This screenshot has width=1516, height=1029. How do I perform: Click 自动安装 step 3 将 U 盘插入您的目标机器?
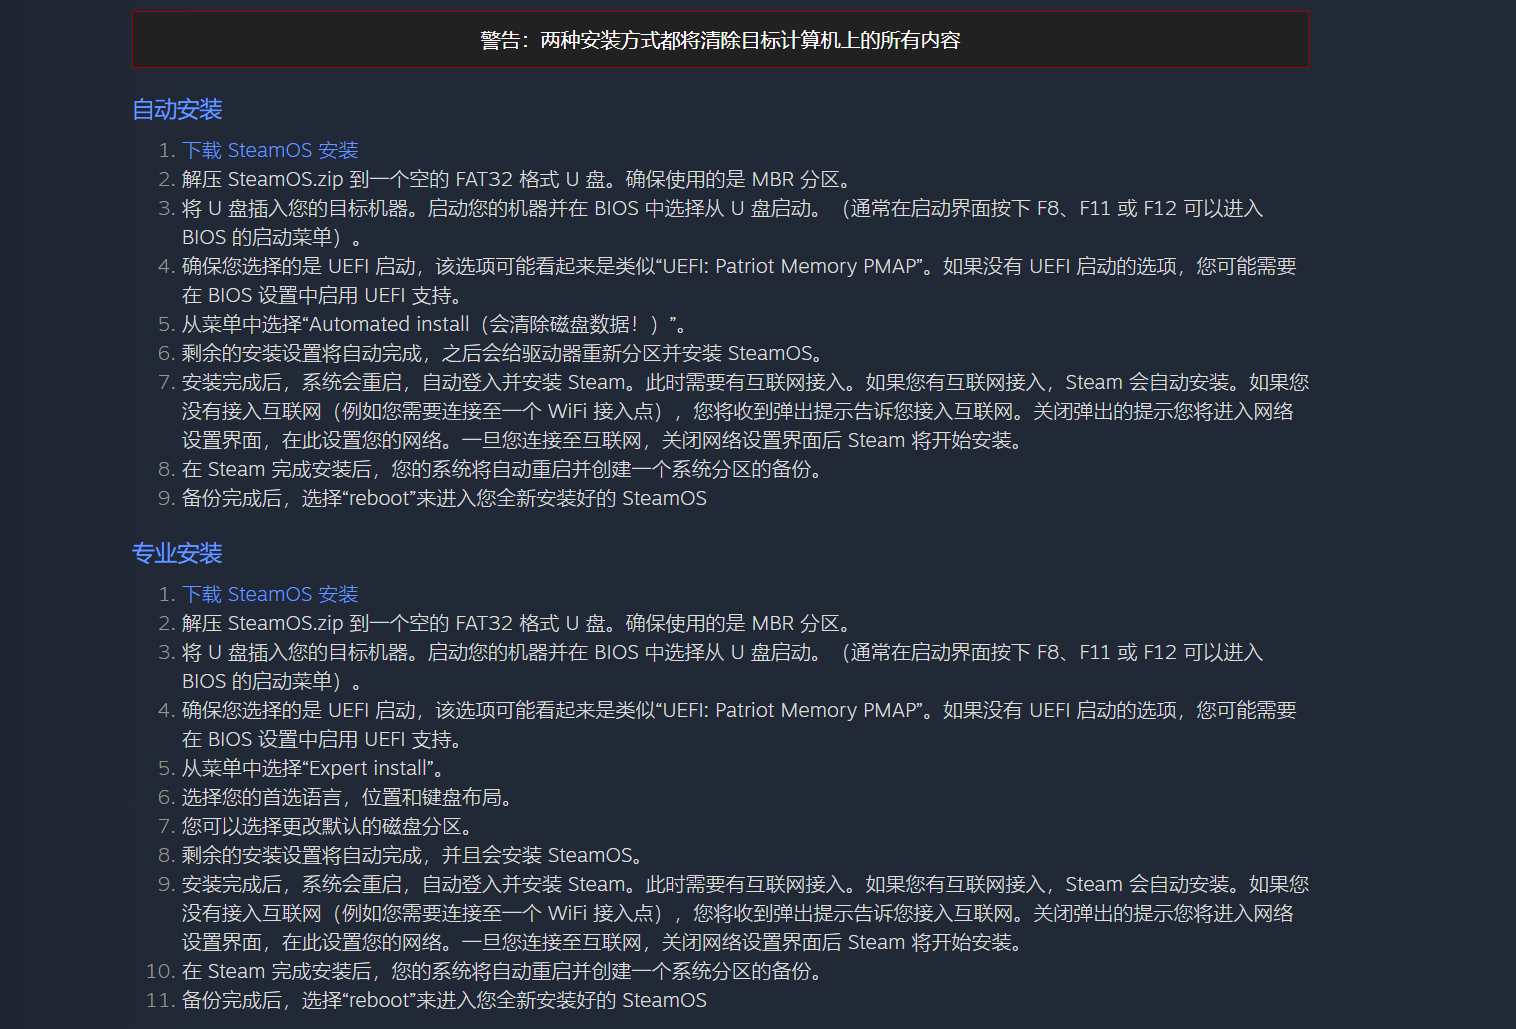723,223
